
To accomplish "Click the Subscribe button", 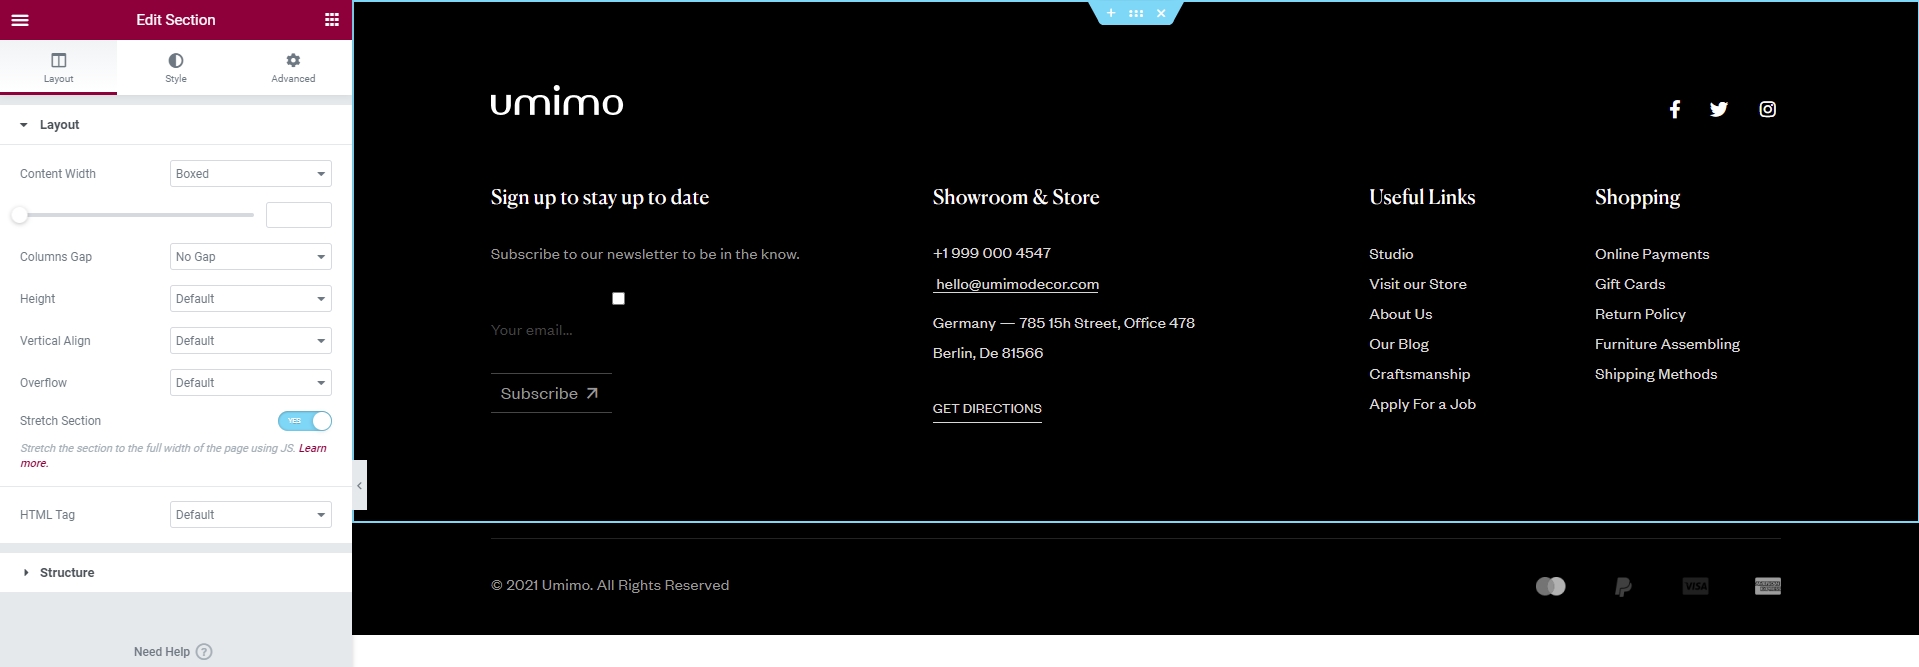I will click(x=550, y=394).
